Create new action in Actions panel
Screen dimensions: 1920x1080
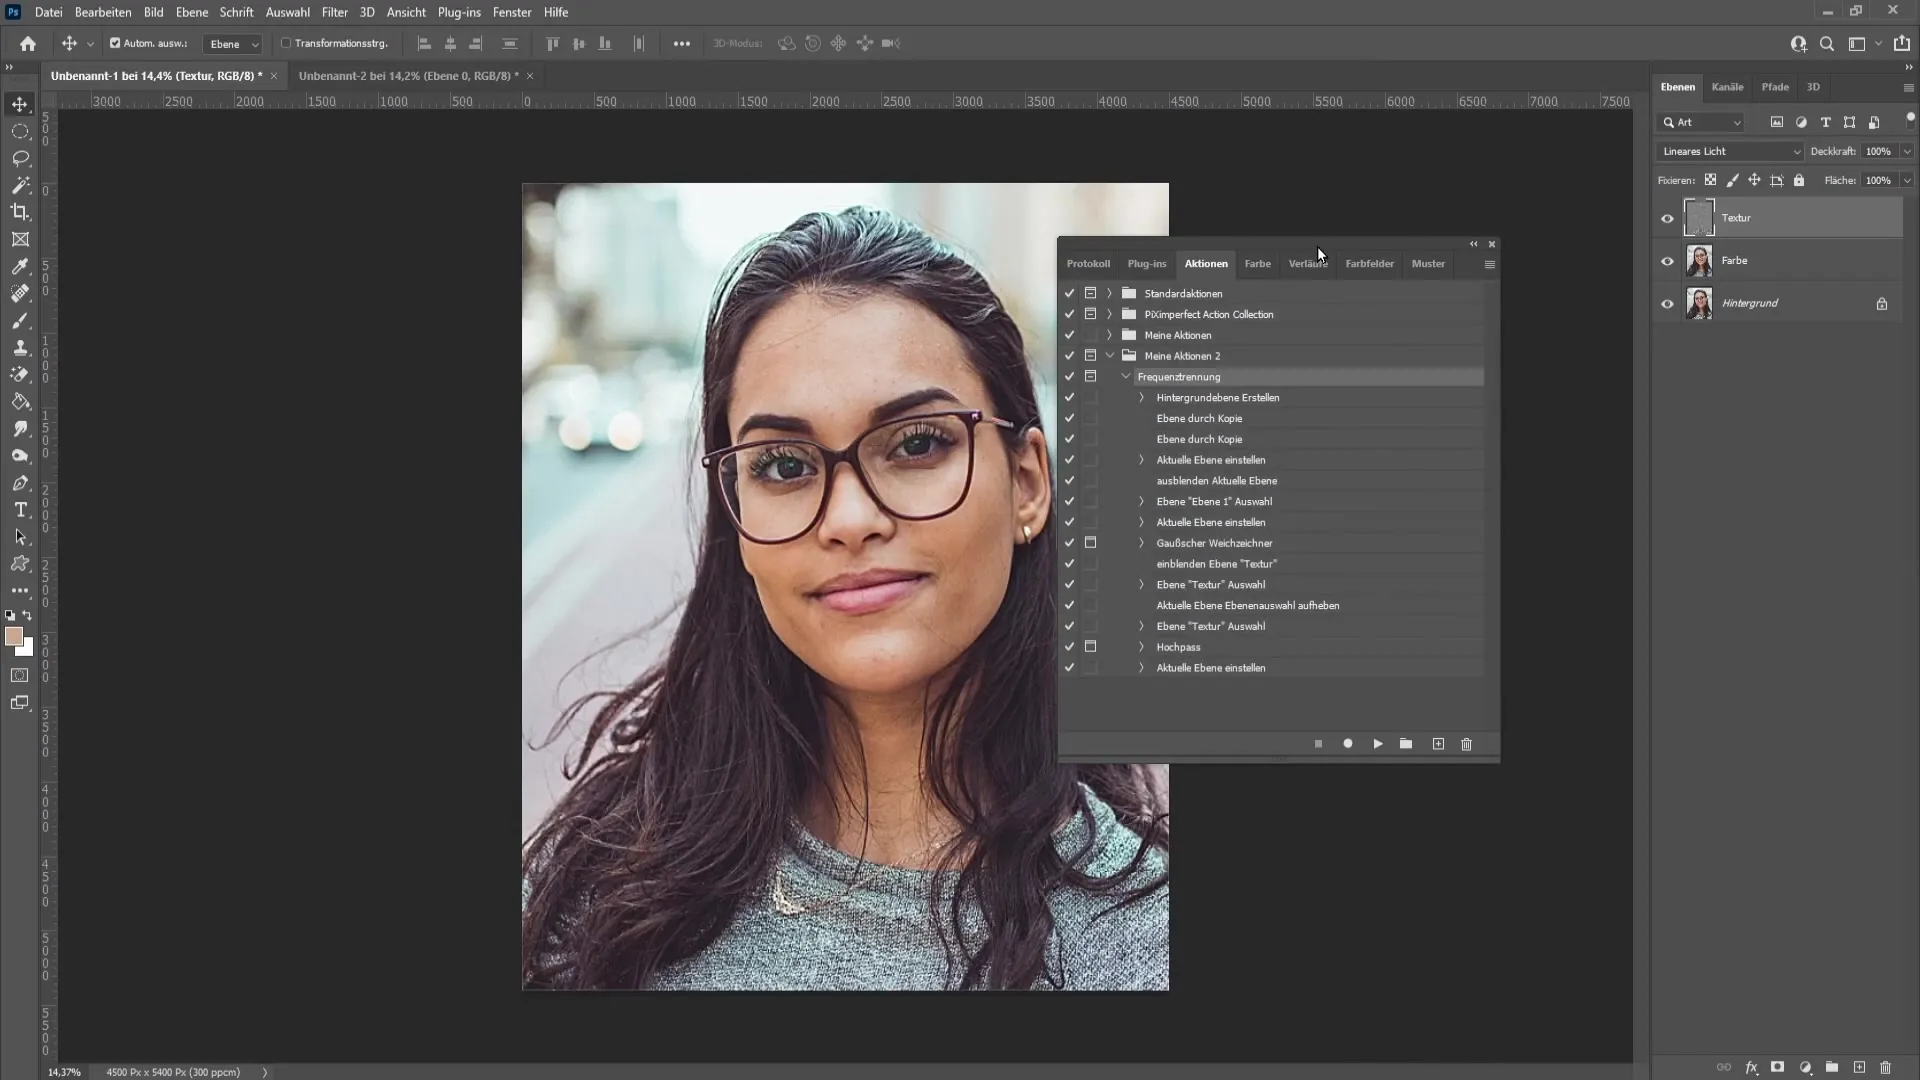[1438, 744]
